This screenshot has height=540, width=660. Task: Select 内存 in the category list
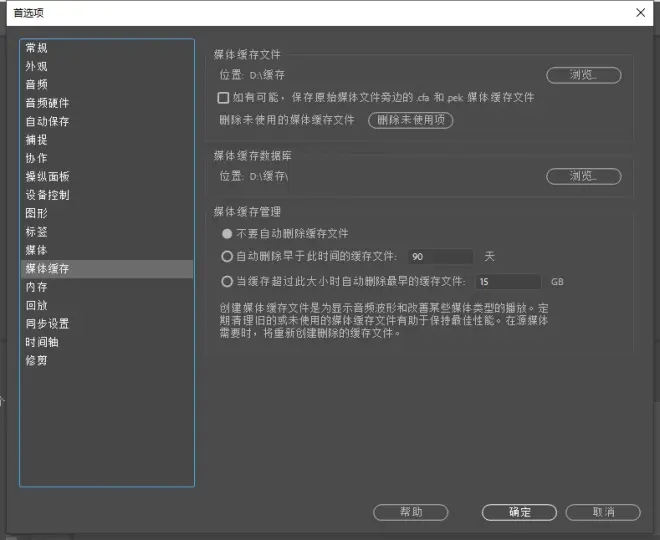point(107,287)
